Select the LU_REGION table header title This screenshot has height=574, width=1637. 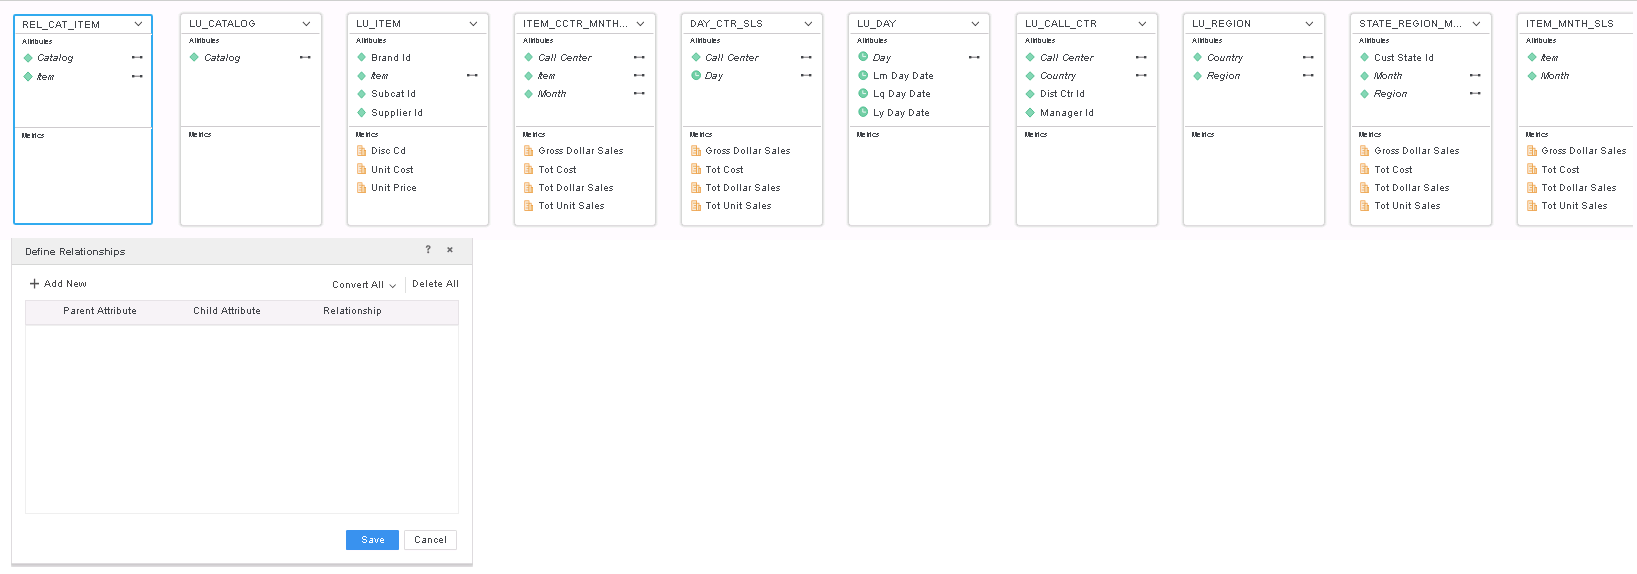[x=1221, y=23]
